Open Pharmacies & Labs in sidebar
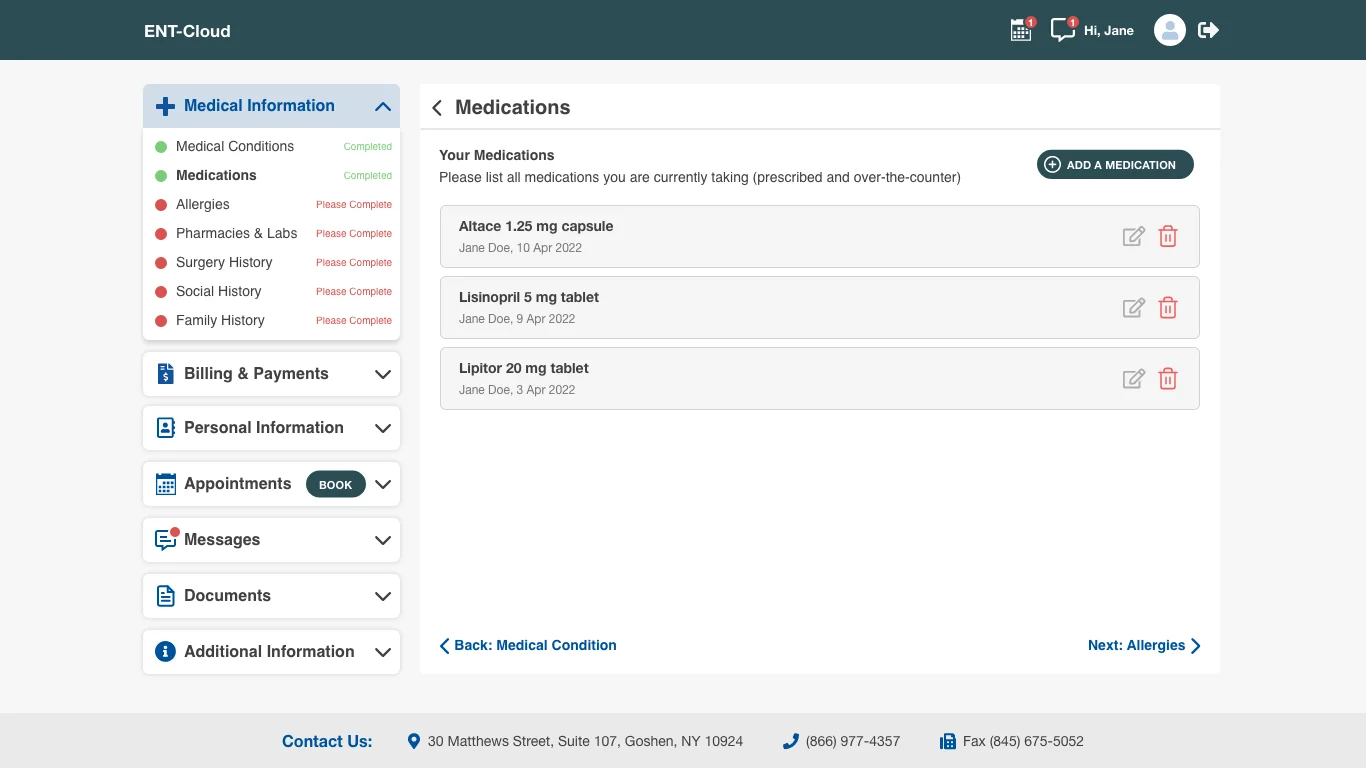Image resolution: width=1366 pixels, height=768 pixels. (x=236, y=233)
